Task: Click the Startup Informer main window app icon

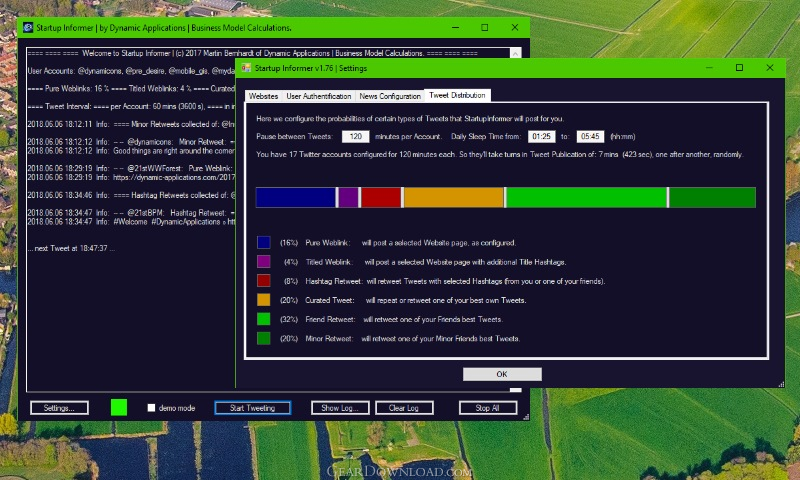Action: pyautogui.click(x=28, y=28)
